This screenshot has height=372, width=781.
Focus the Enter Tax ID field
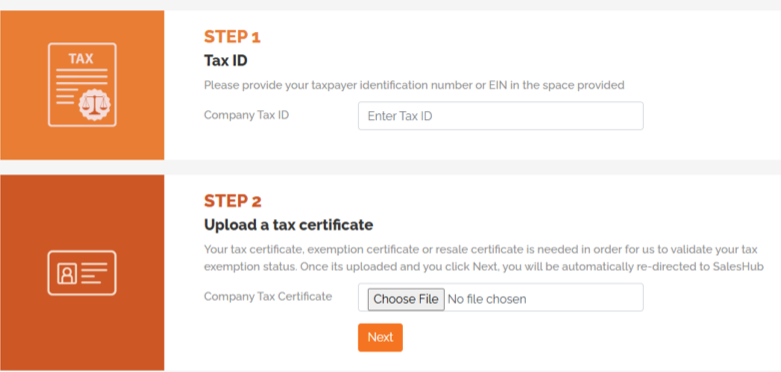click(x=501, y=116)
